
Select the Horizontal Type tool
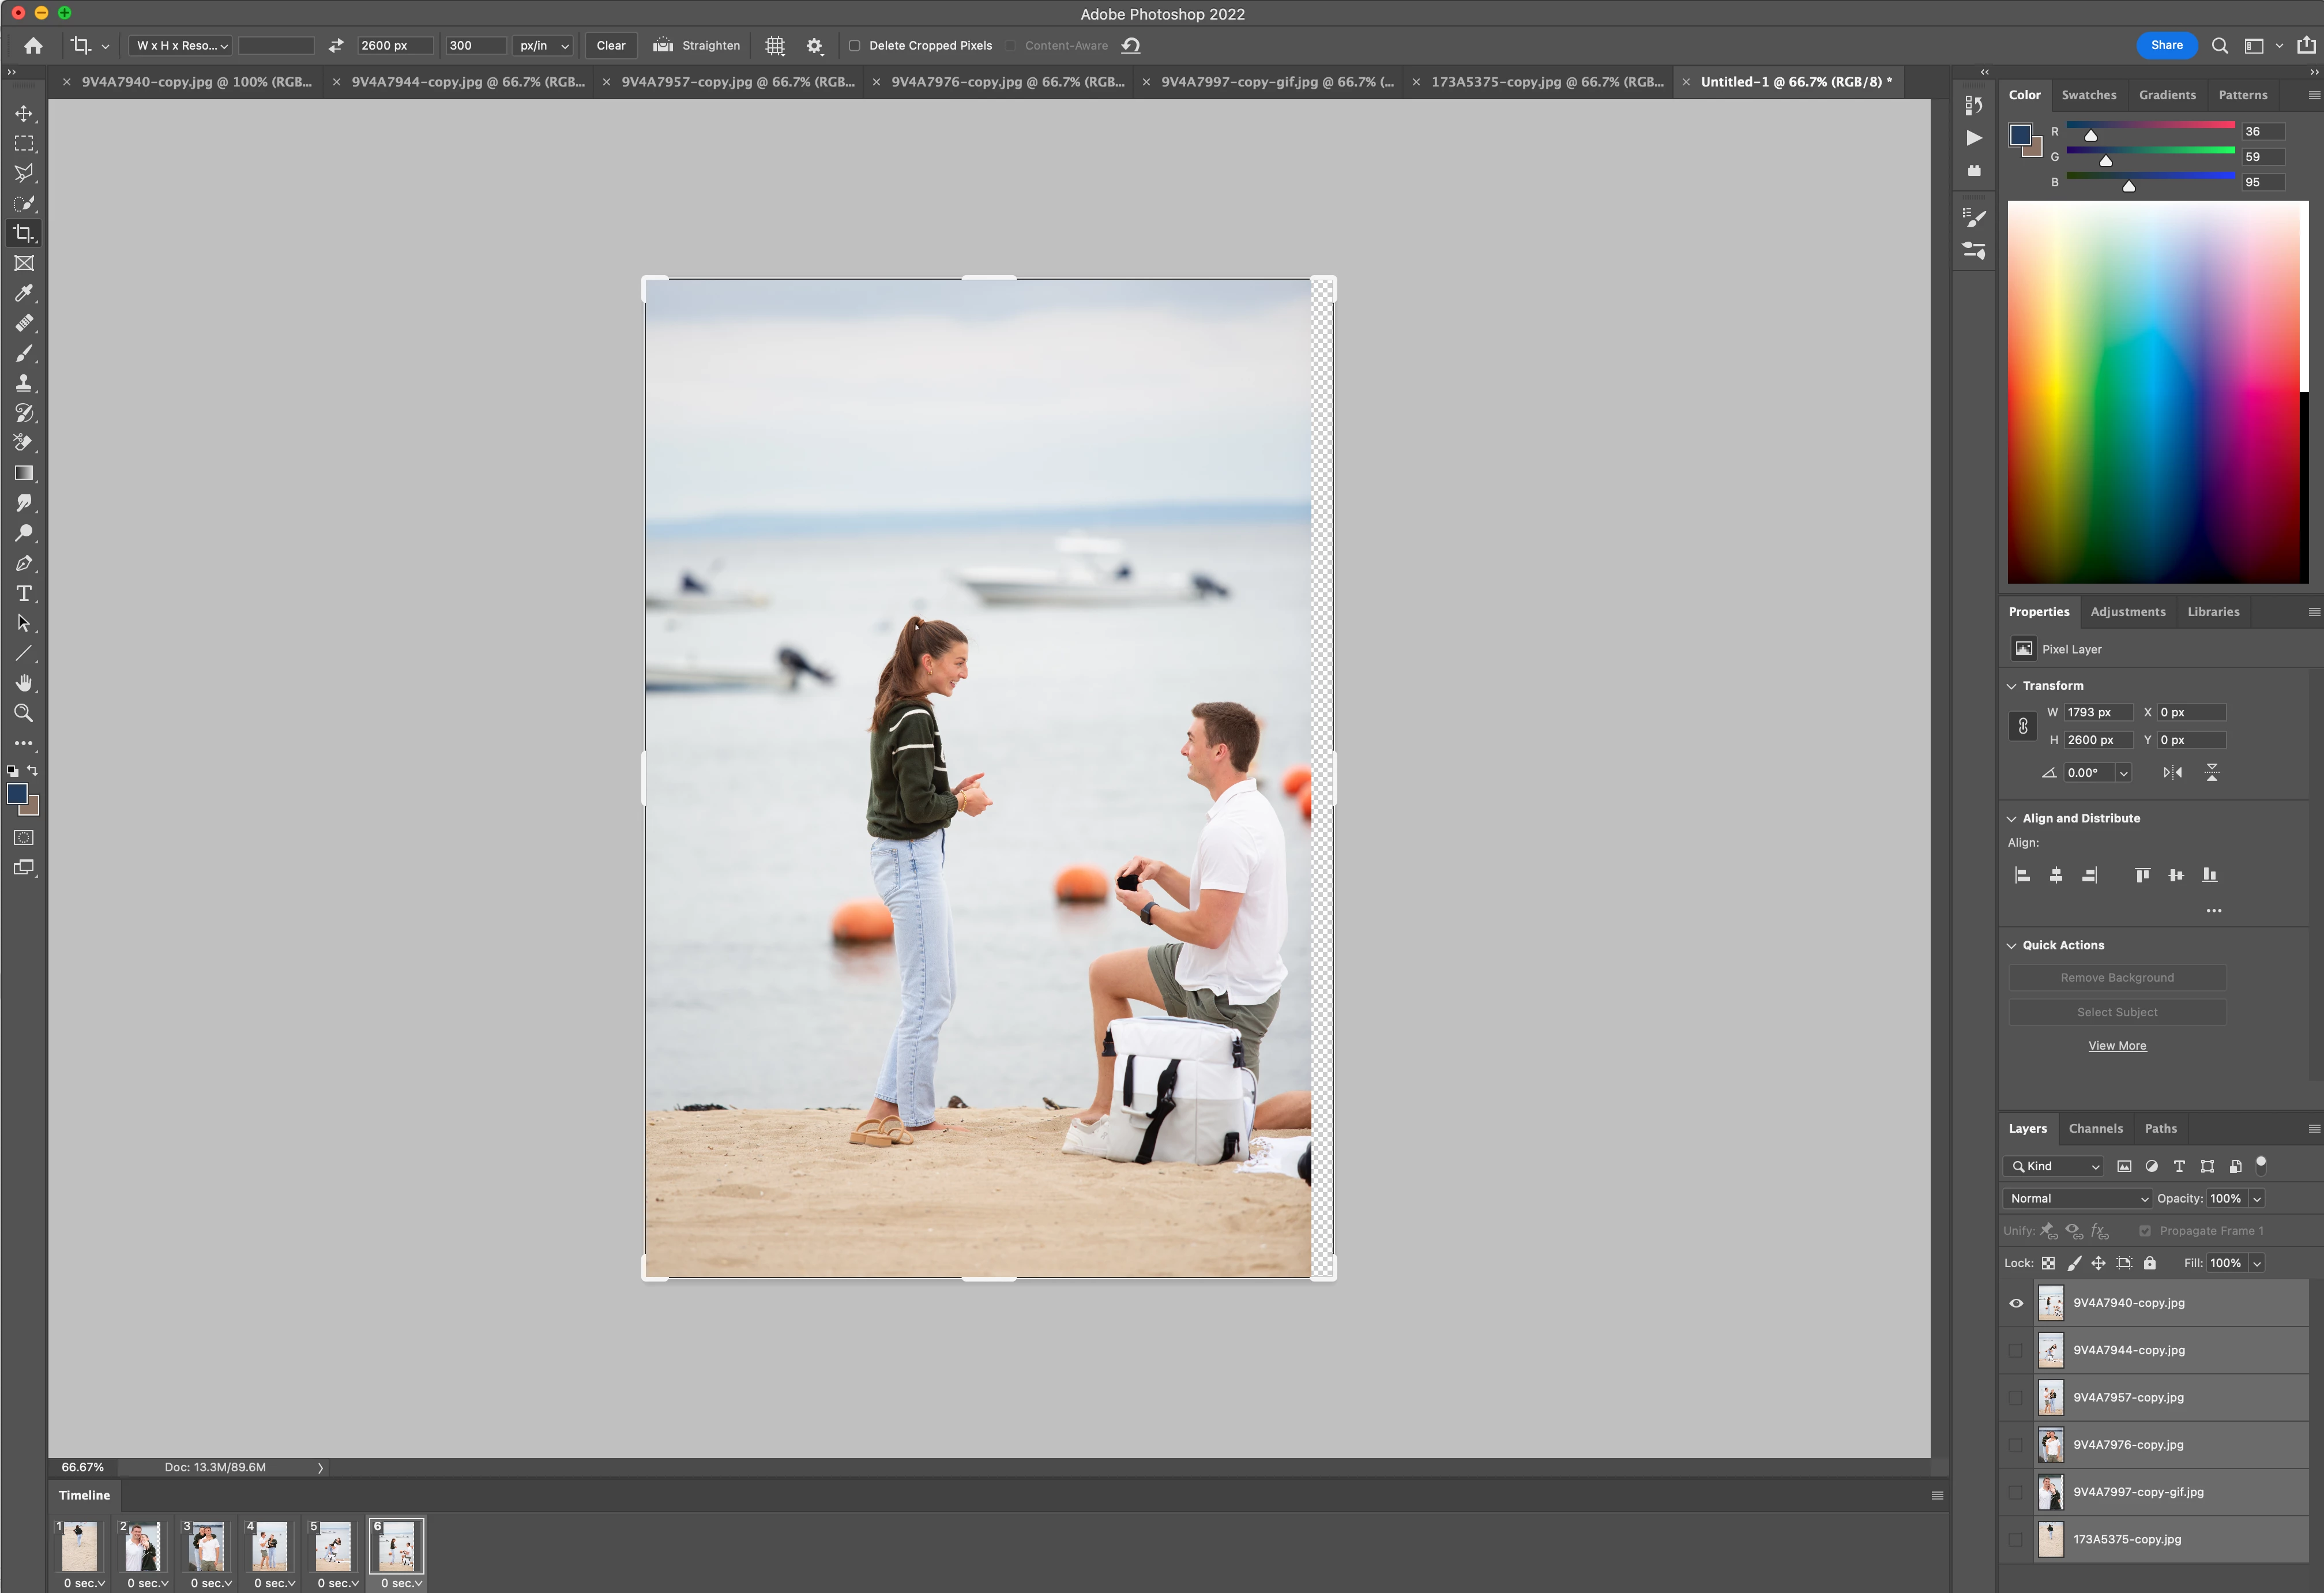point(24,594)
